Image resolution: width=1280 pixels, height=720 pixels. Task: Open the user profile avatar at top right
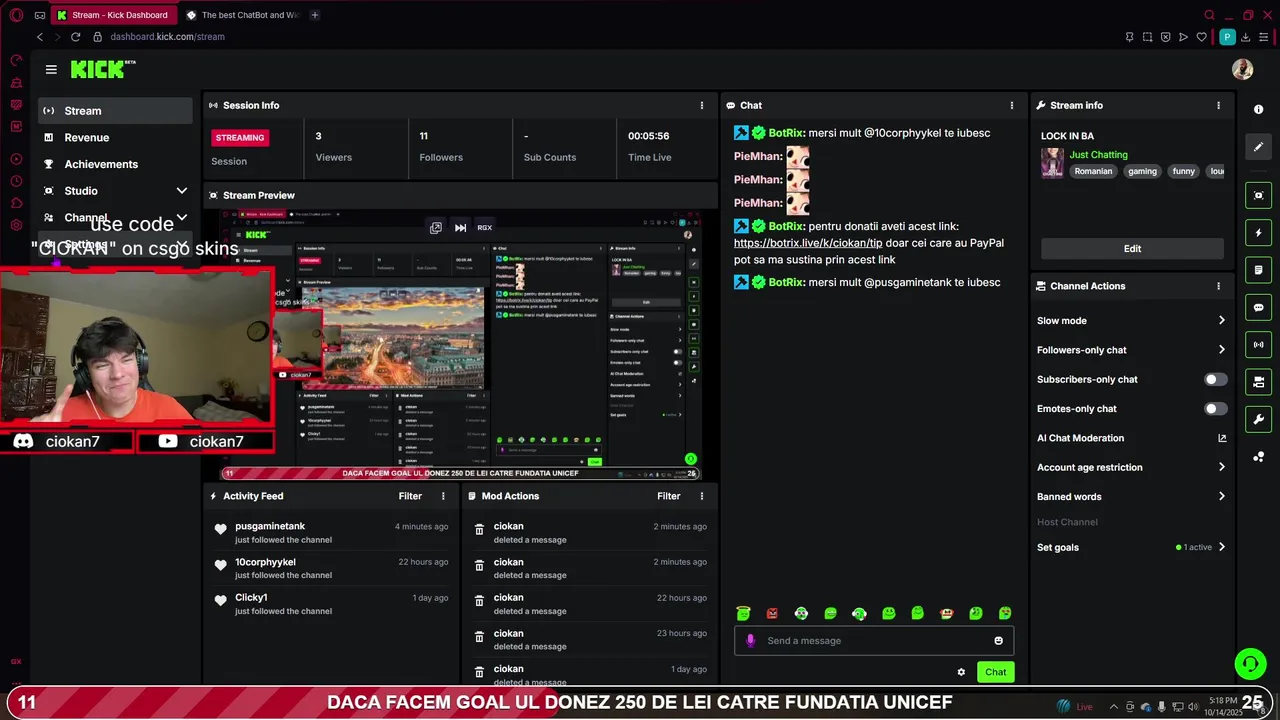pos(1242,69)
